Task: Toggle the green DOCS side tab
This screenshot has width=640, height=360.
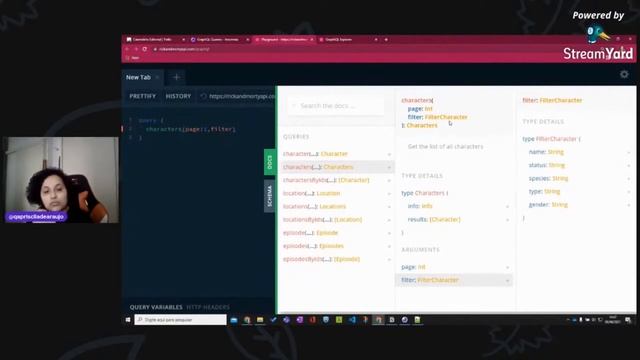Action: pyautogui.click(x=269, y=162)
